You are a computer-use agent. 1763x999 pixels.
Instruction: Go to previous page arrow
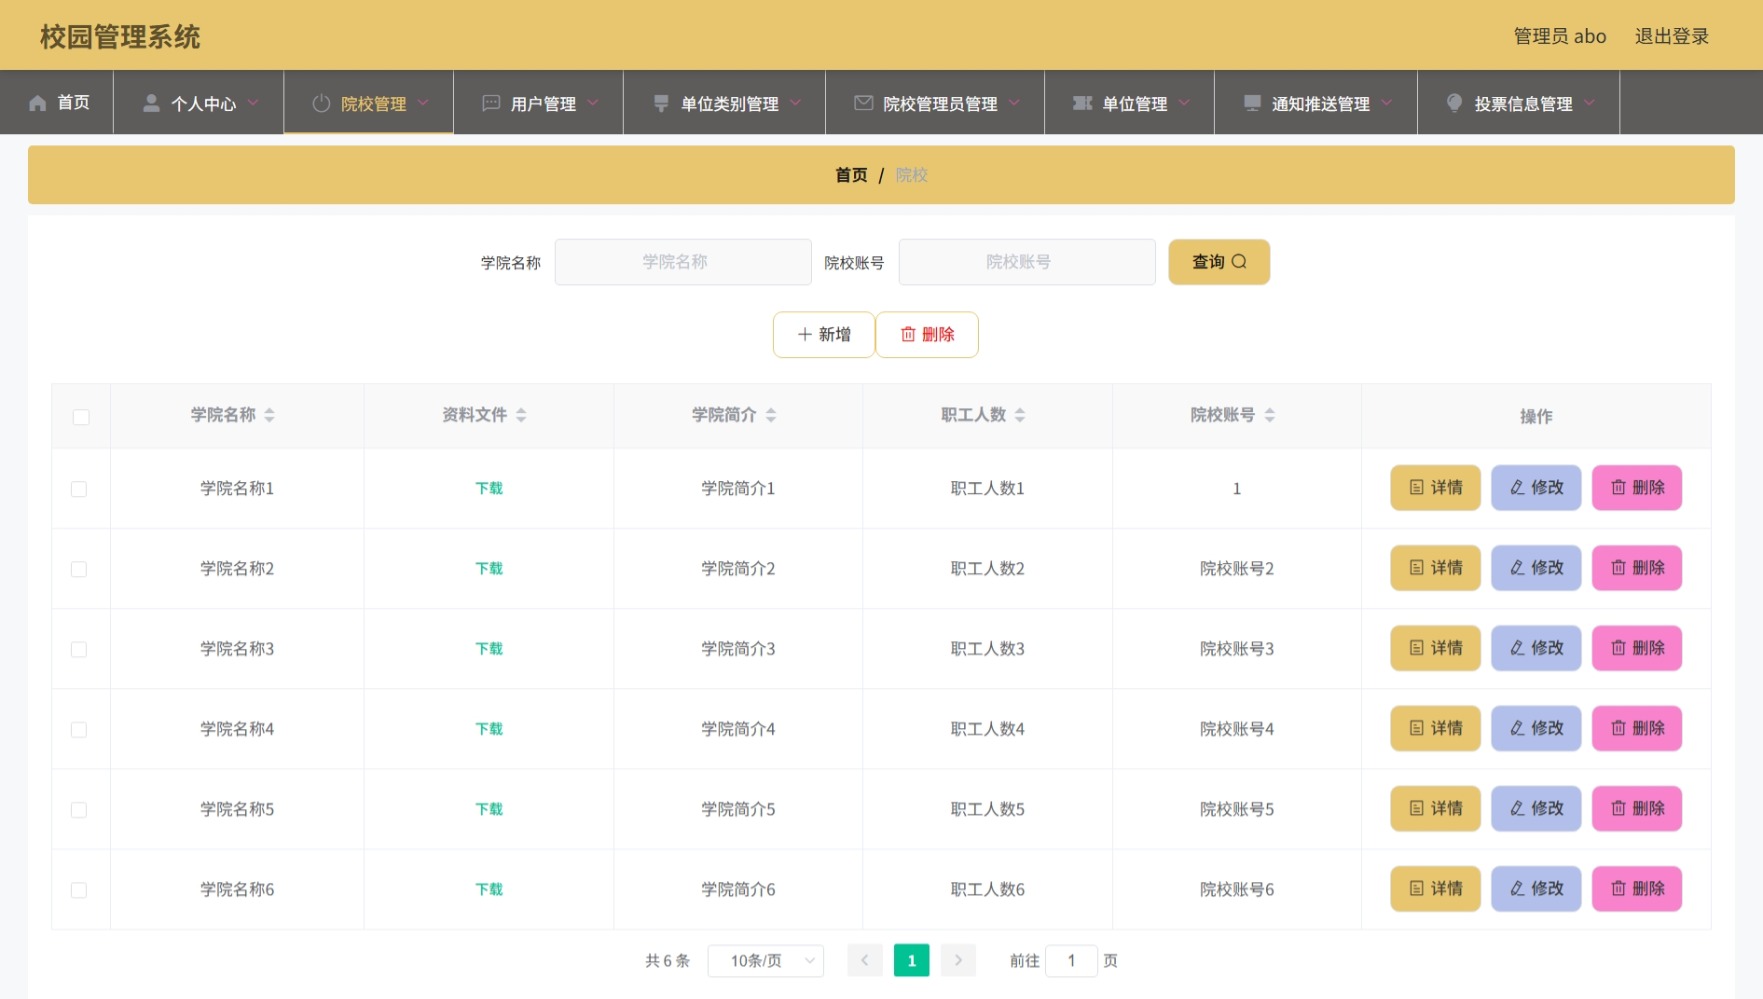click(x=865, y=960)
